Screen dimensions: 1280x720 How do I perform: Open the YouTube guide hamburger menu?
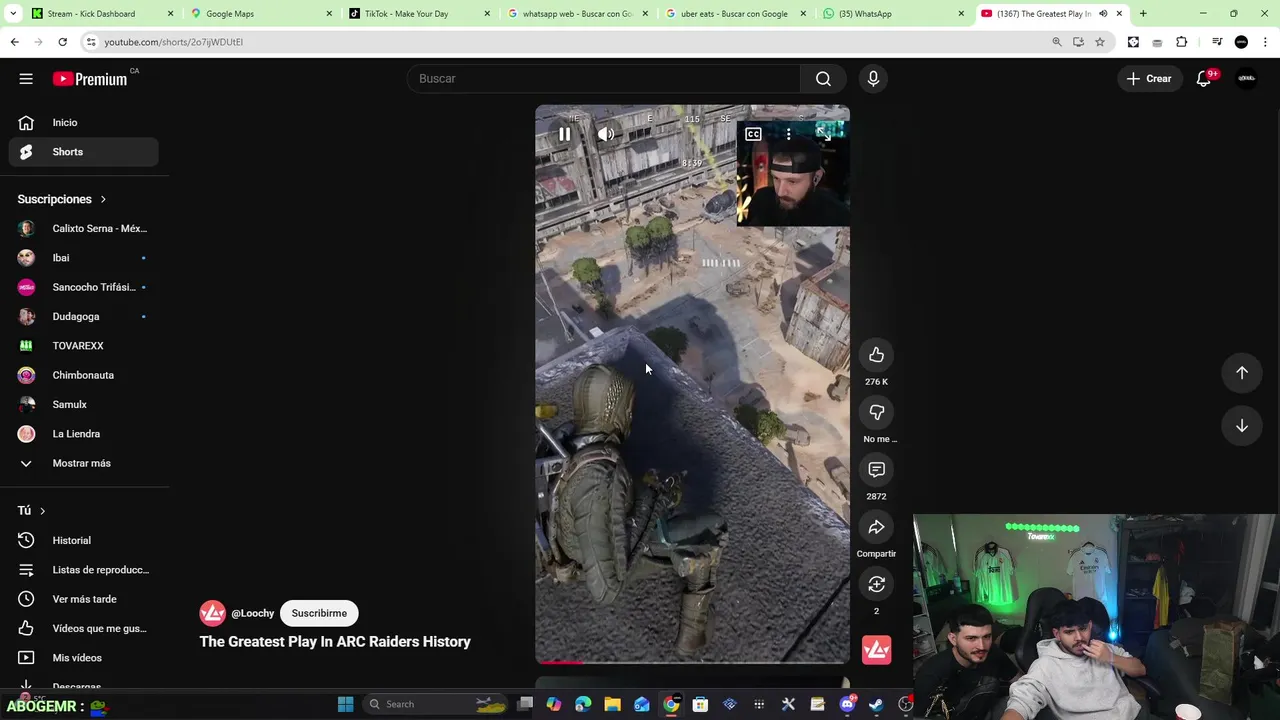coord(26,79)
